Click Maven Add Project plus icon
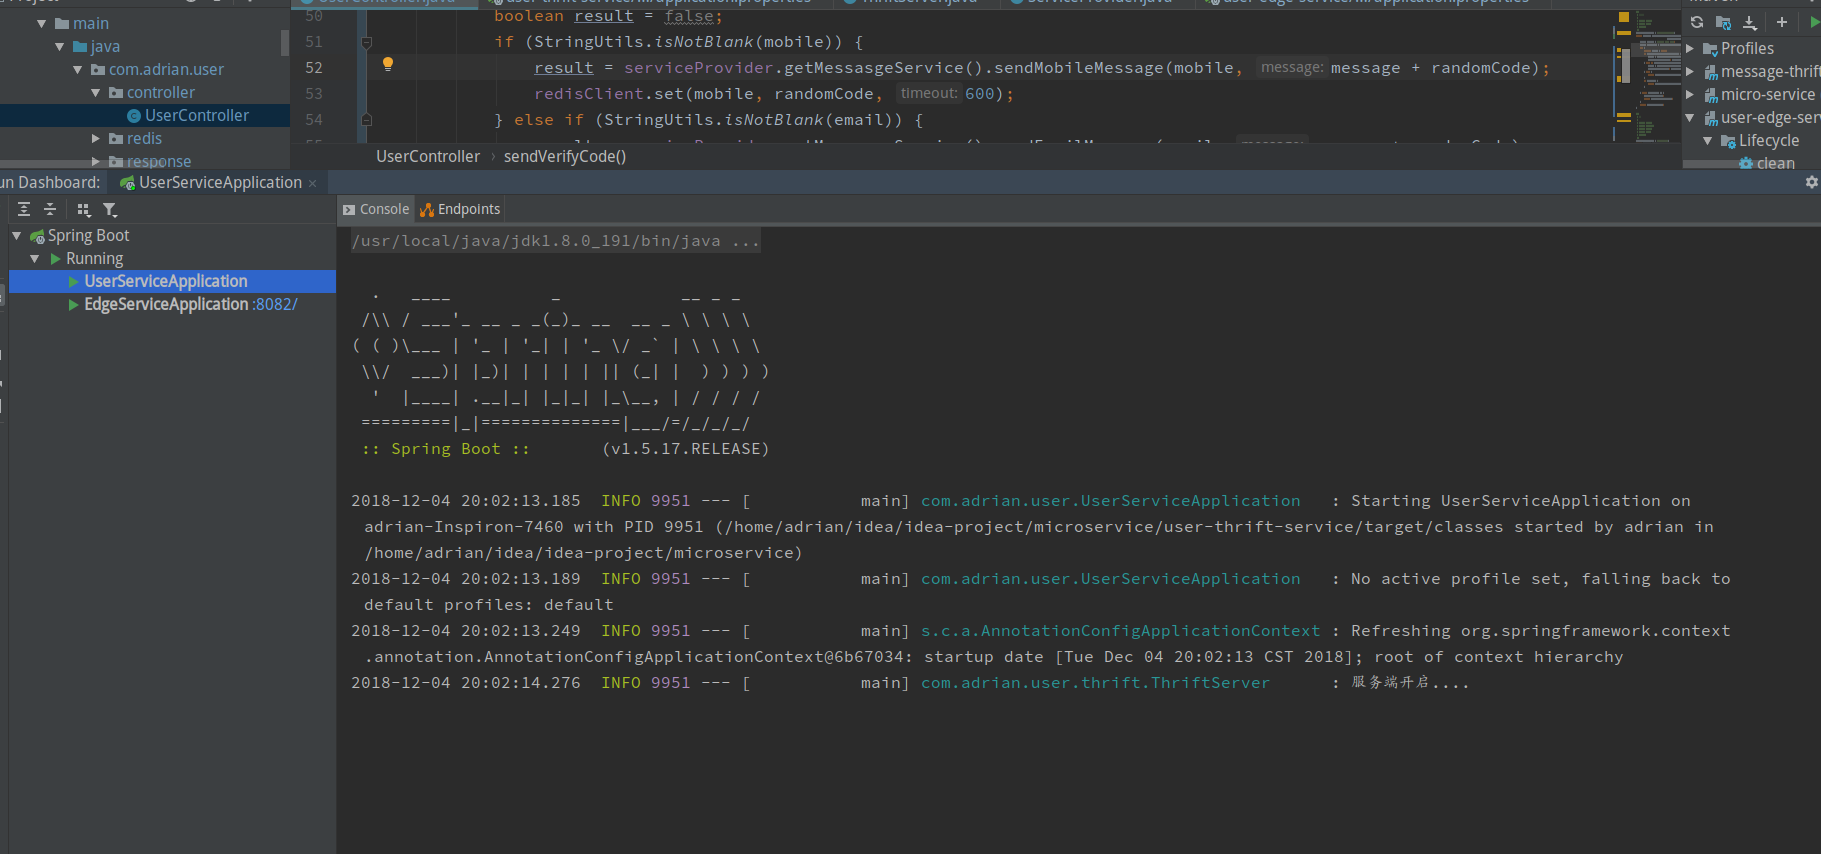Screen dimensions: 1821x854 1782,22
